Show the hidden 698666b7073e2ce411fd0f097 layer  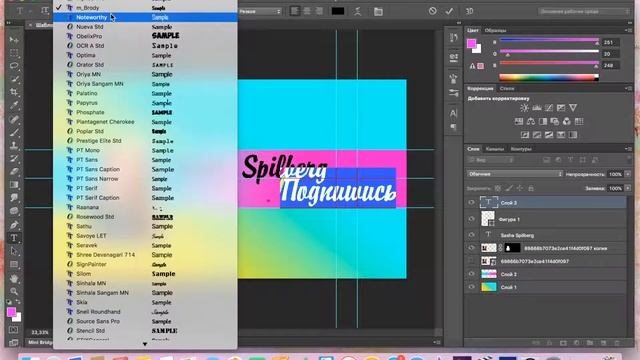(x=471, y=261)
